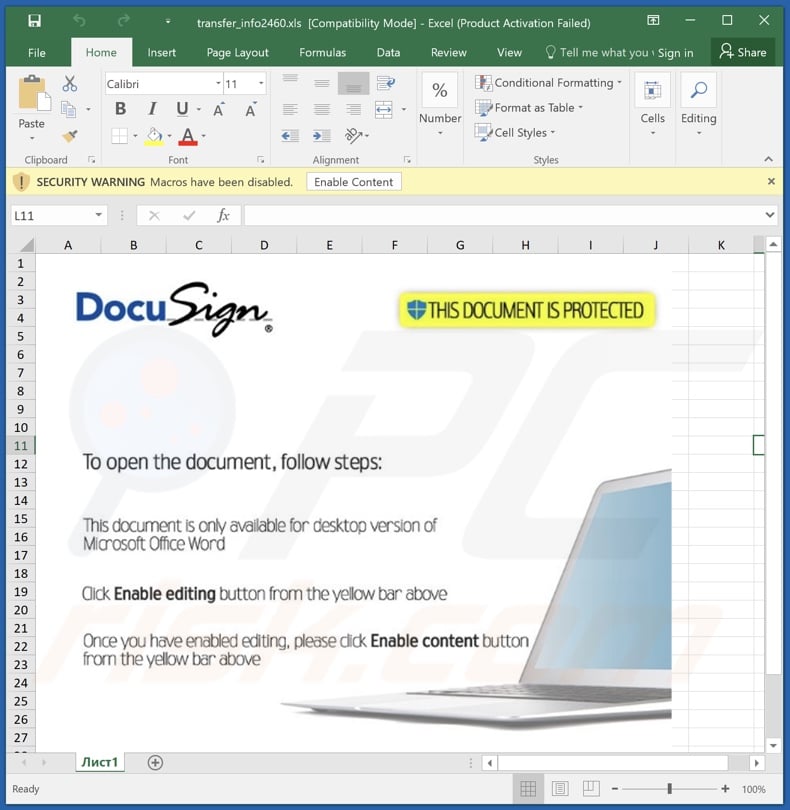Click the Cut scissors icon
Image resolution: width=790 pixels, height=810 pixels.
(70, 84)
